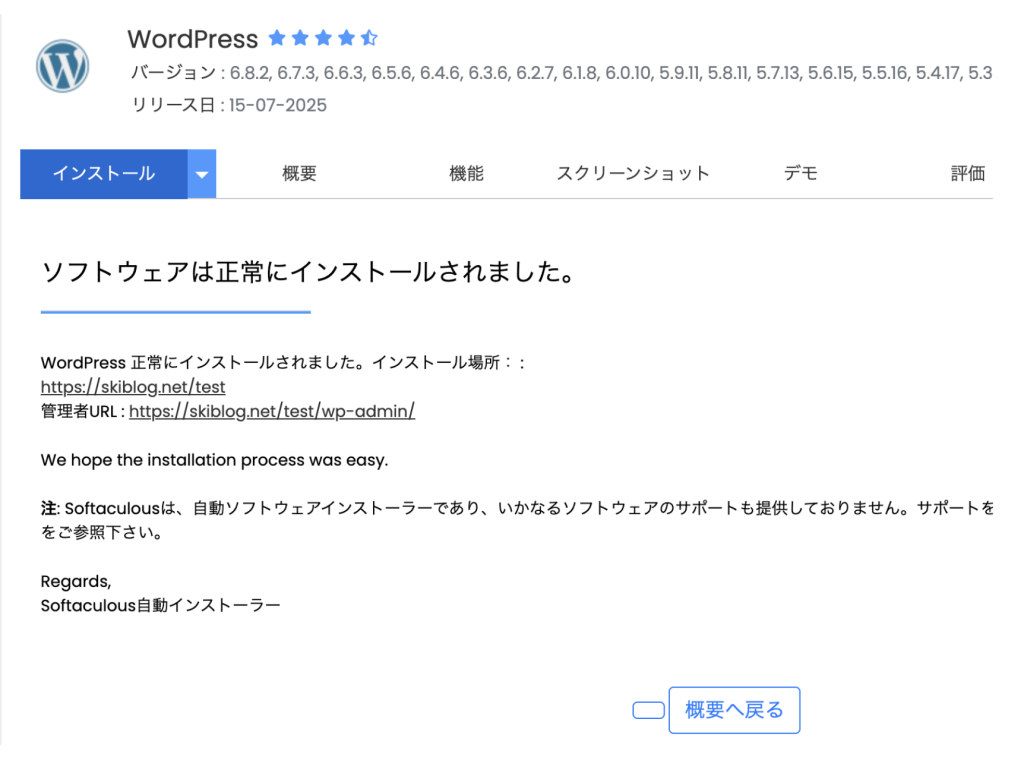The height and width of the screenshot is (757, 1024).
Task: Open the wp-admin 管理者URL link
Action: point(271,411)
